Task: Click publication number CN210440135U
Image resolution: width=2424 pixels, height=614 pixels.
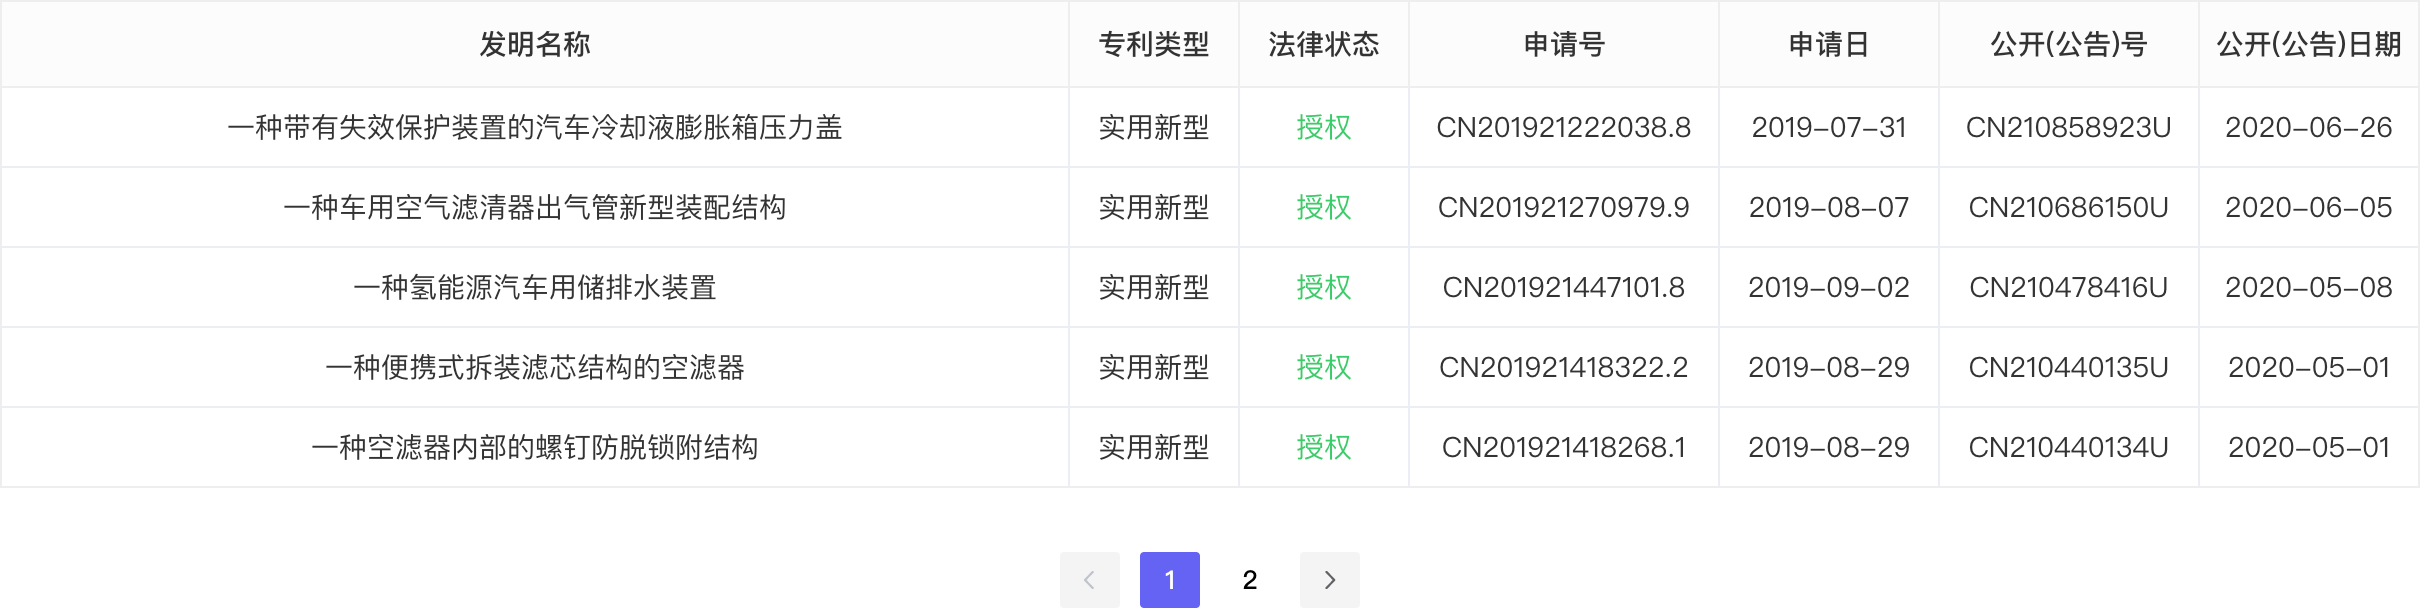Action: (x=2068, y=367)
